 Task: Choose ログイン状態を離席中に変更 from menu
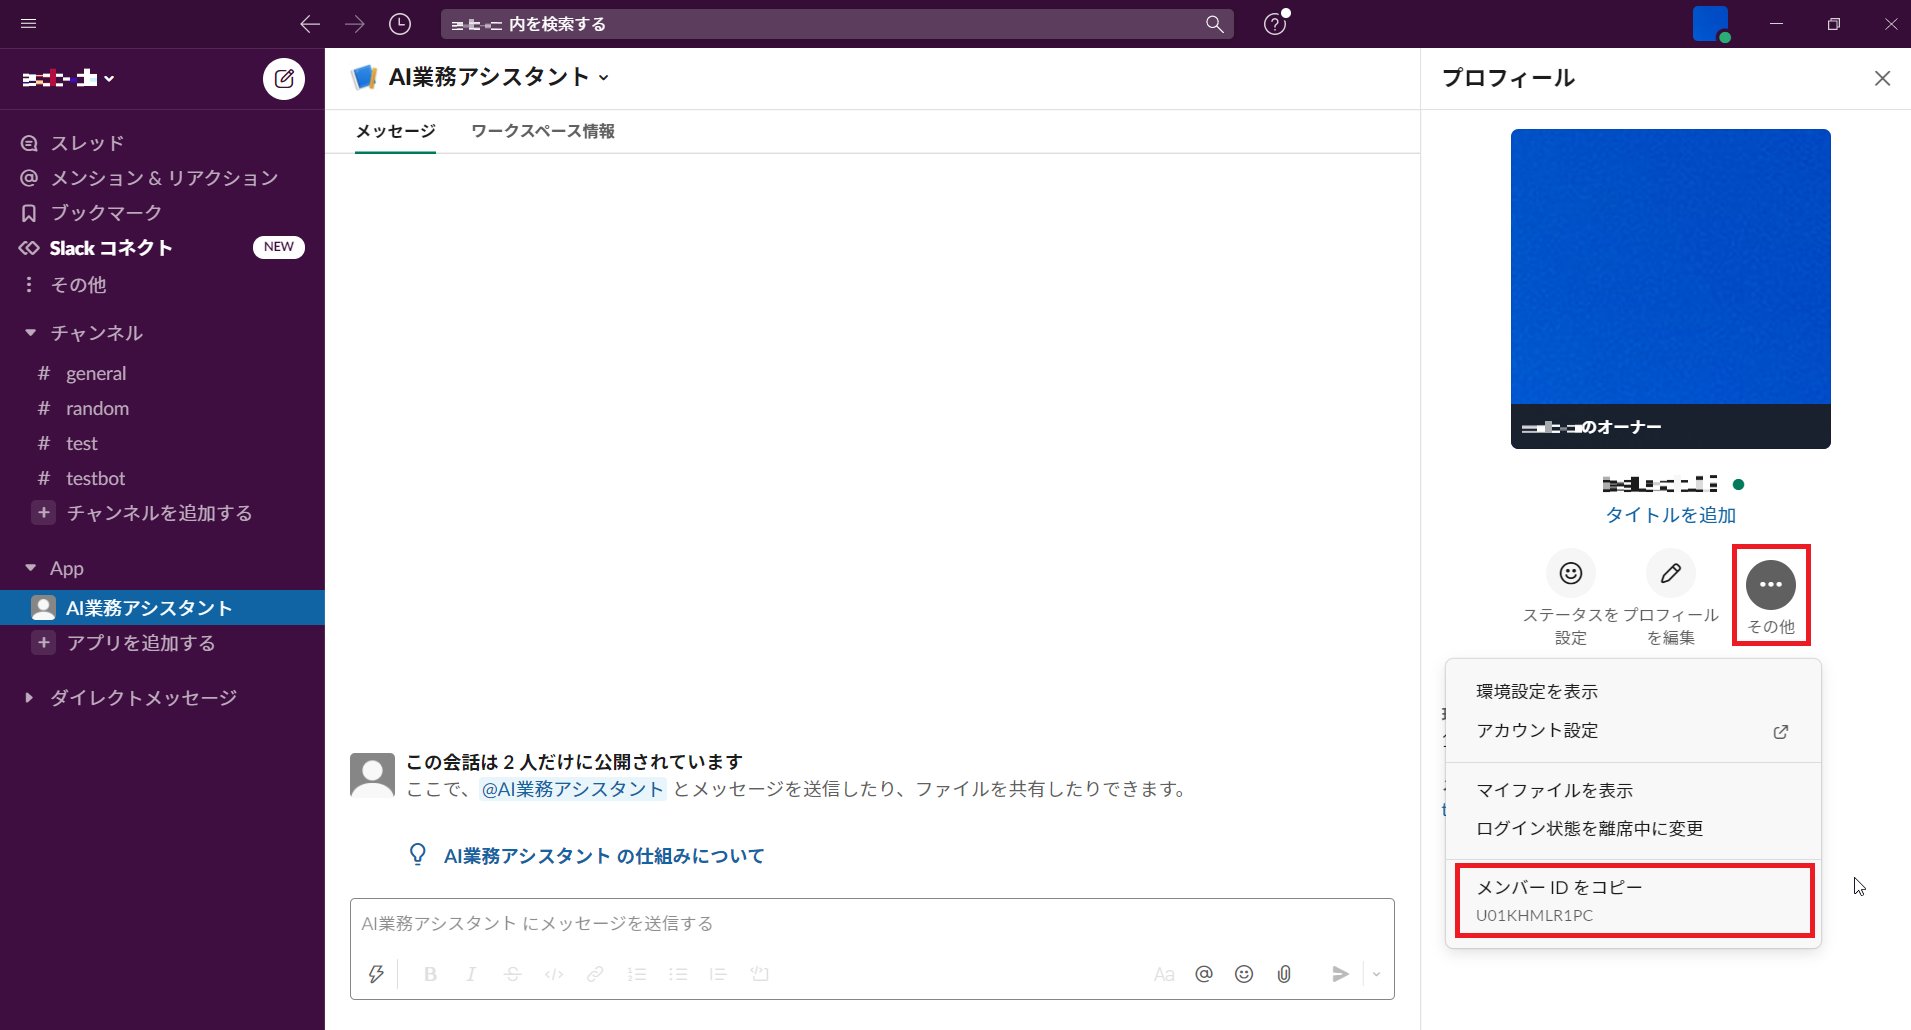(x=1589, y=829)
